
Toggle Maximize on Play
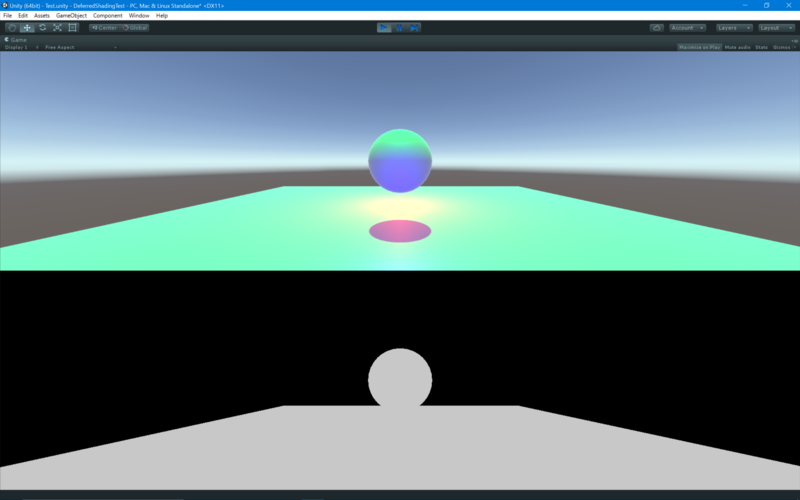(x=699, y=47)
